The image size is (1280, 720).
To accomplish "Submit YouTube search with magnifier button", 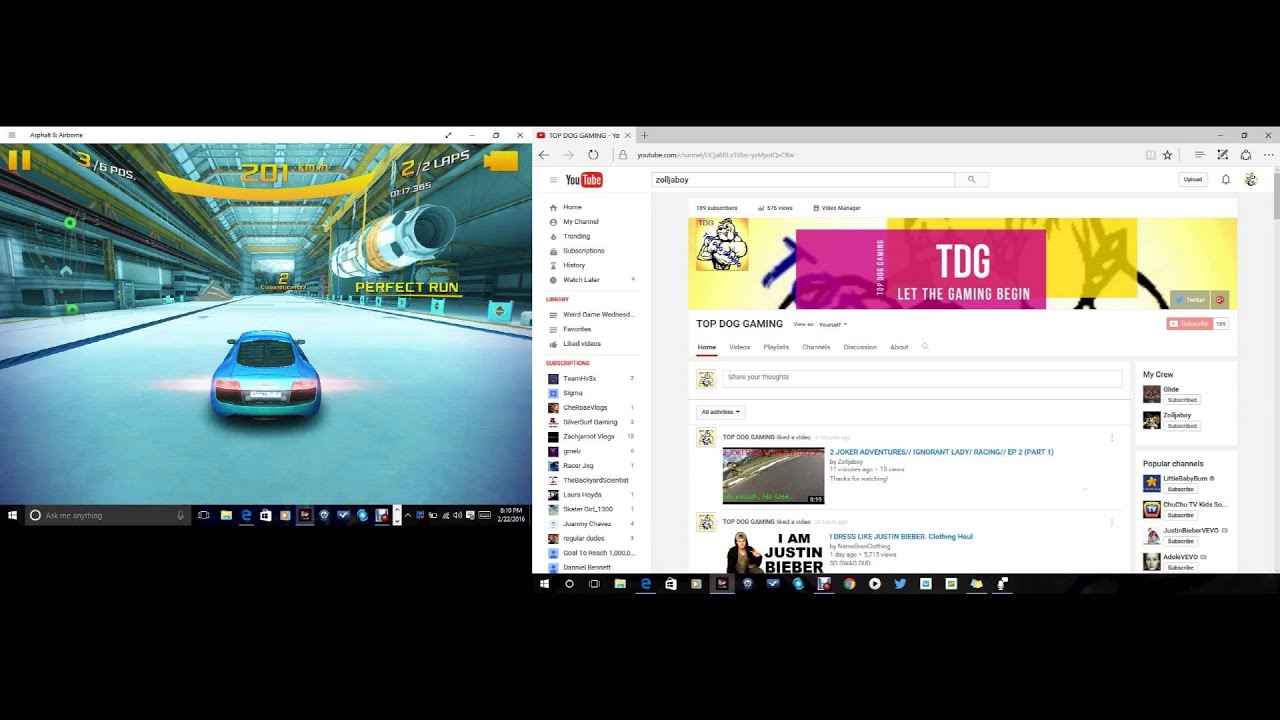I will 971,180.
